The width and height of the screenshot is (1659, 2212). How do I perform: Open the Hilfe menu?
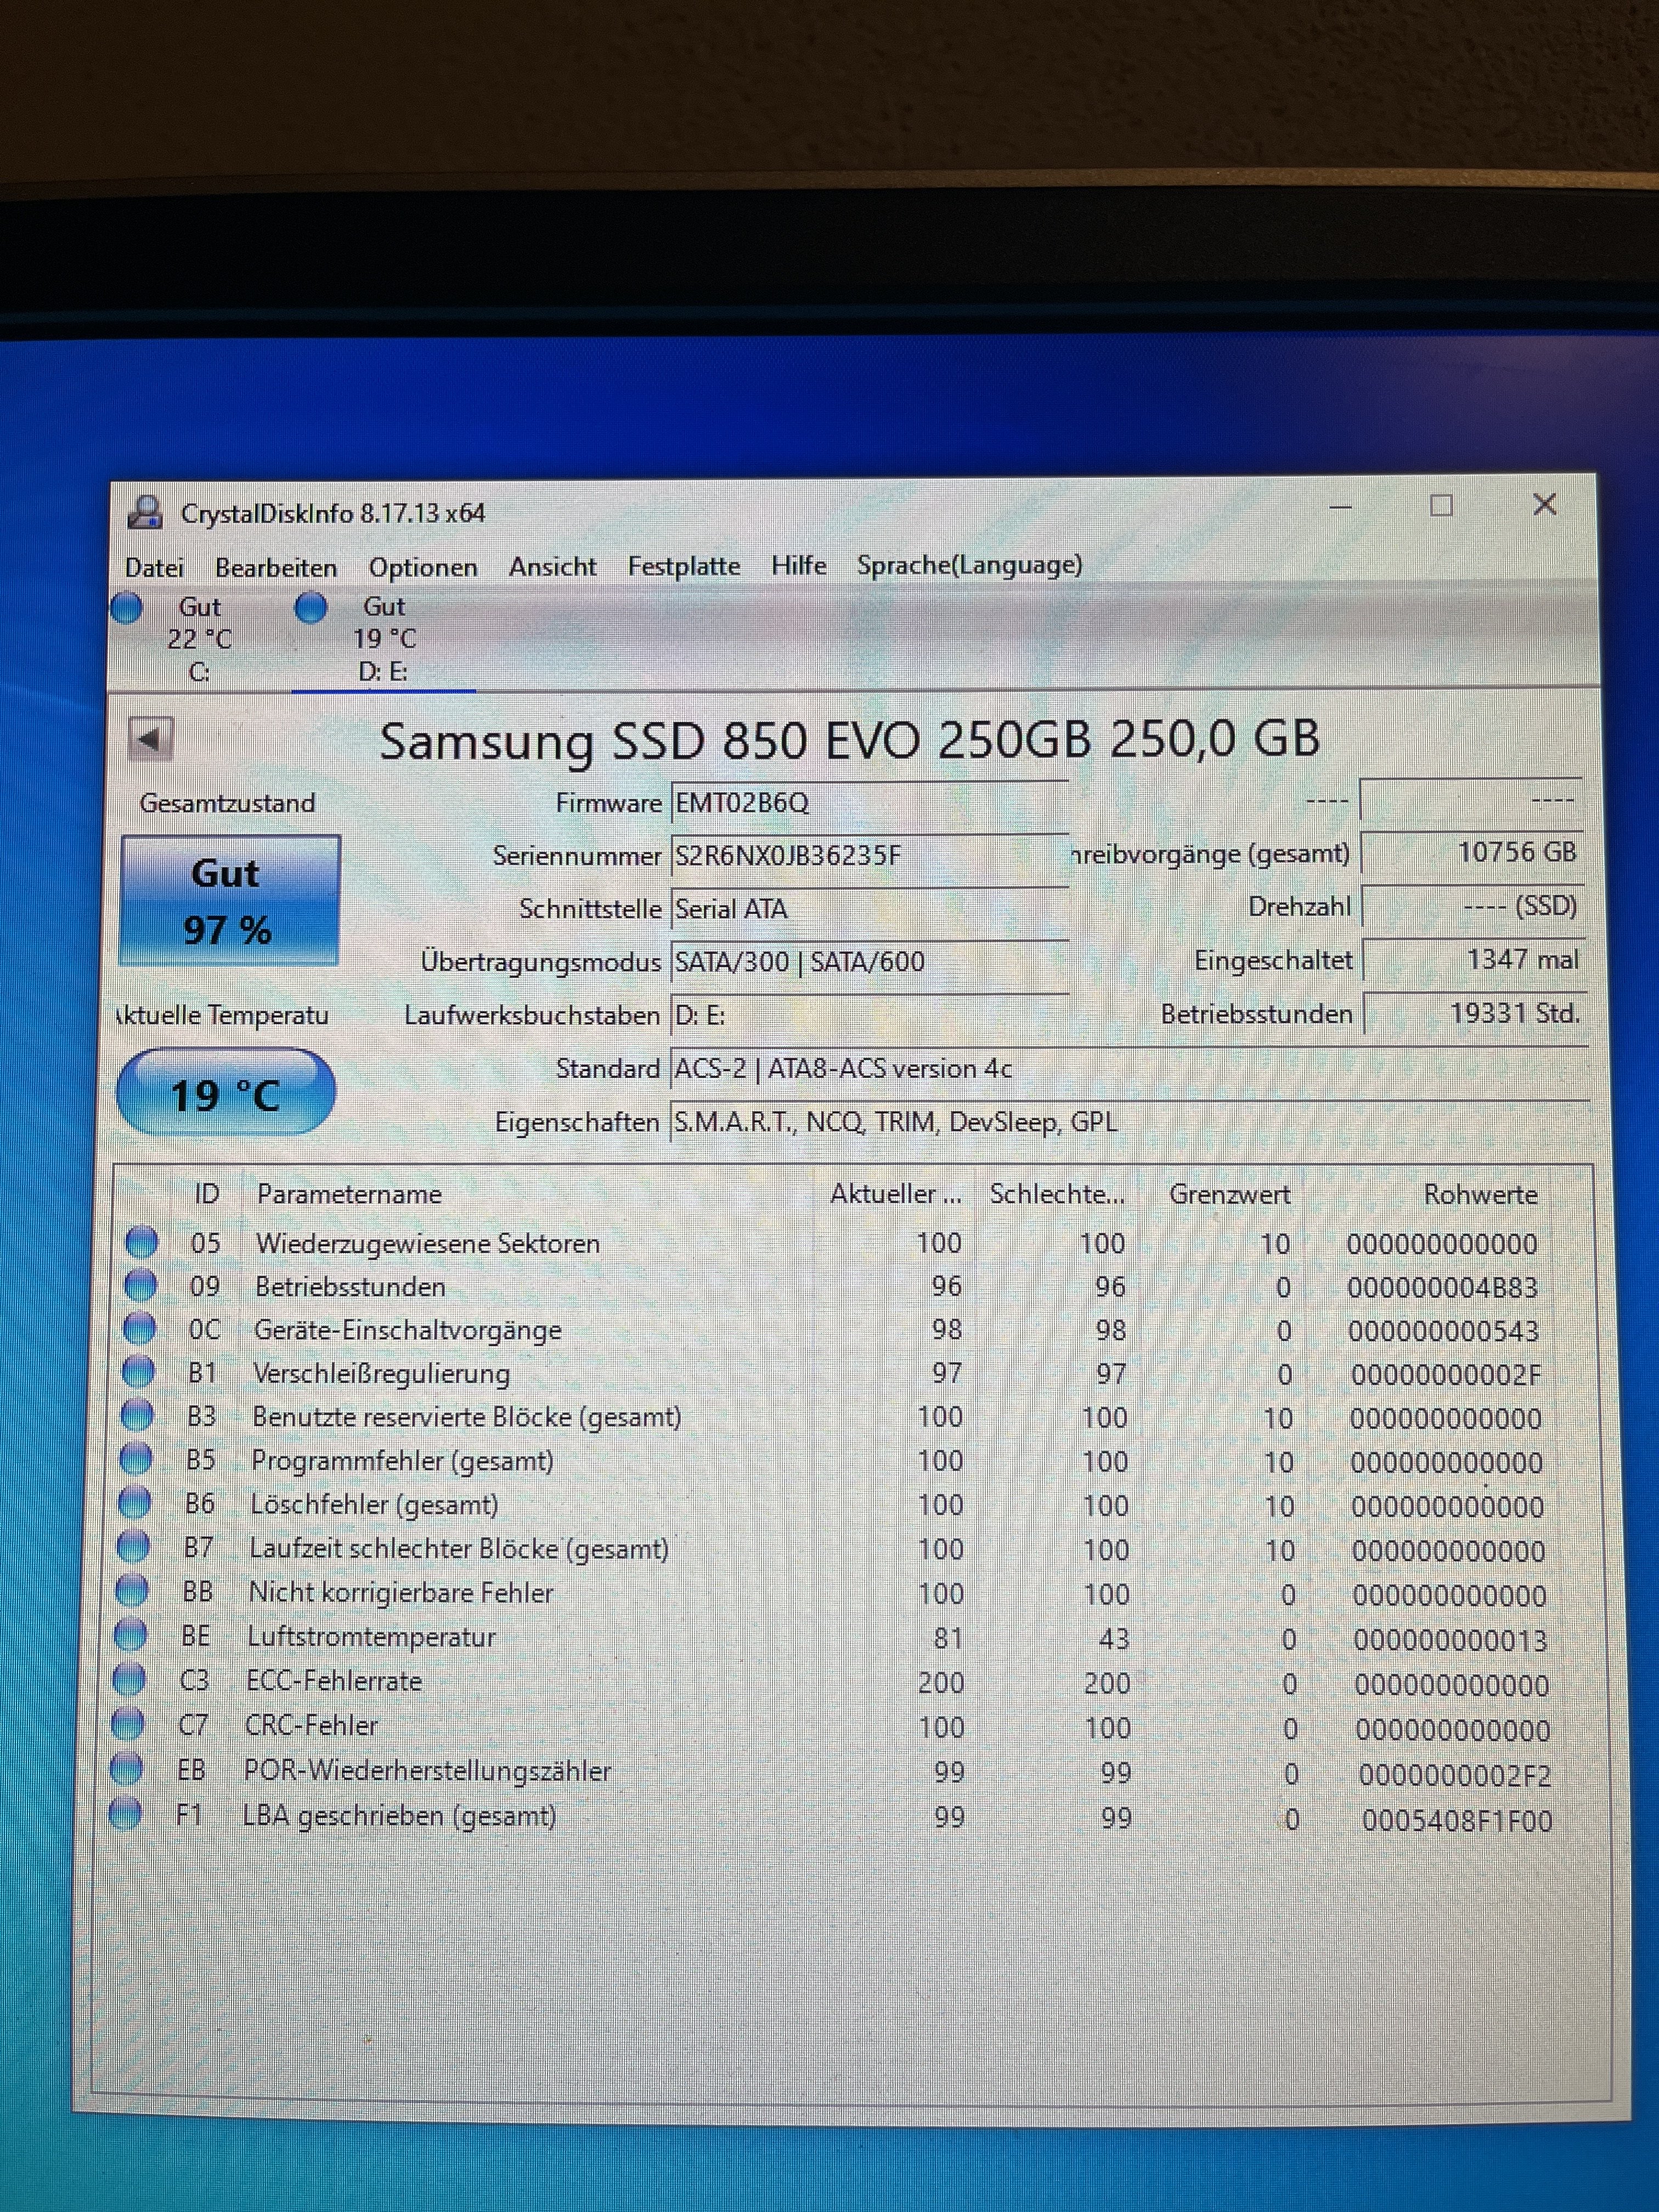pyautogui.click(x=798, y=565)
